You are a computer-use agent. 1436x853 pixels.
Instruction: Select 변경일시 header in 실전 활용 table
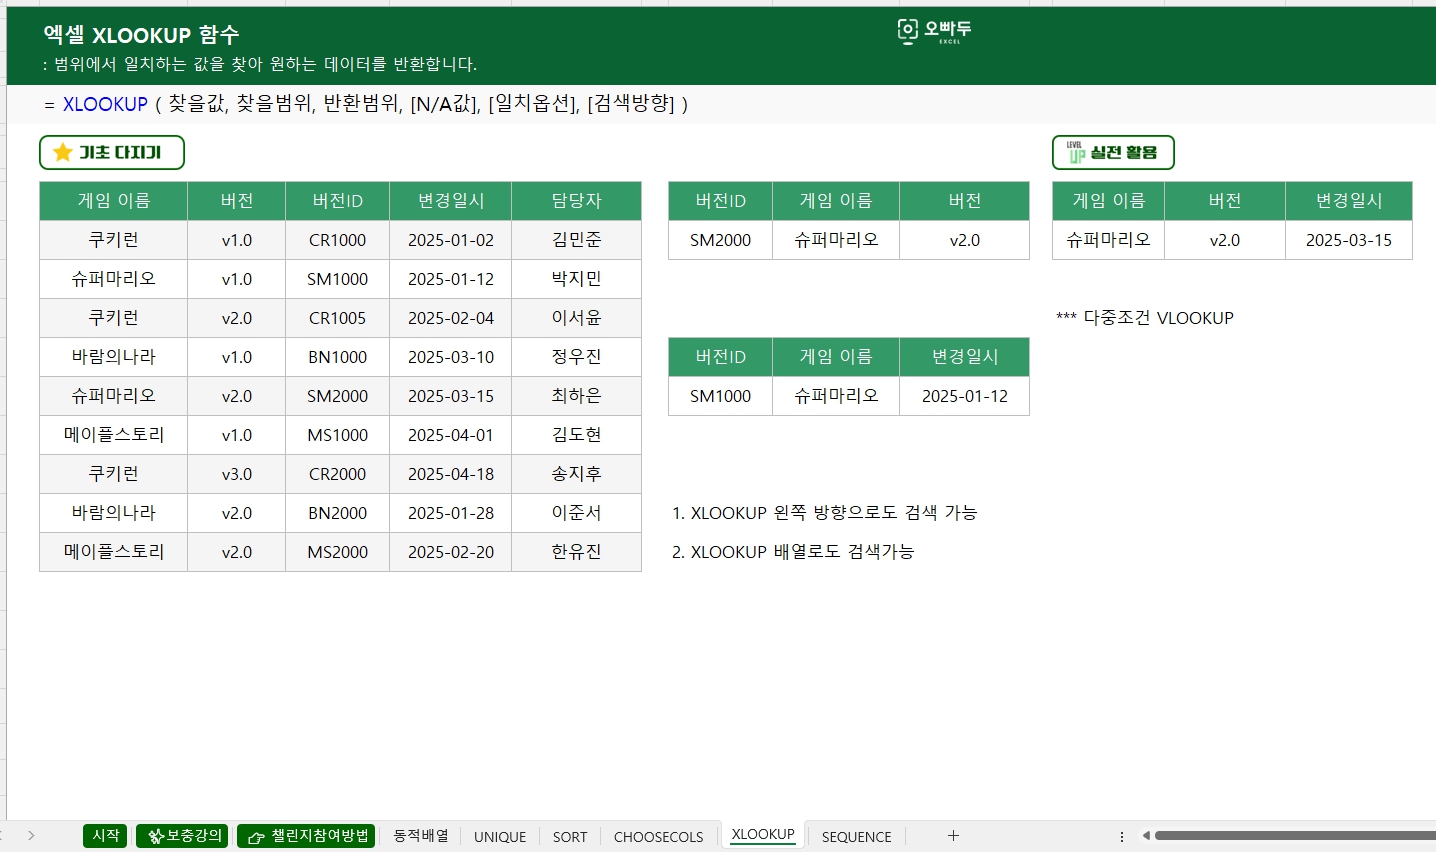[1348, 201]
